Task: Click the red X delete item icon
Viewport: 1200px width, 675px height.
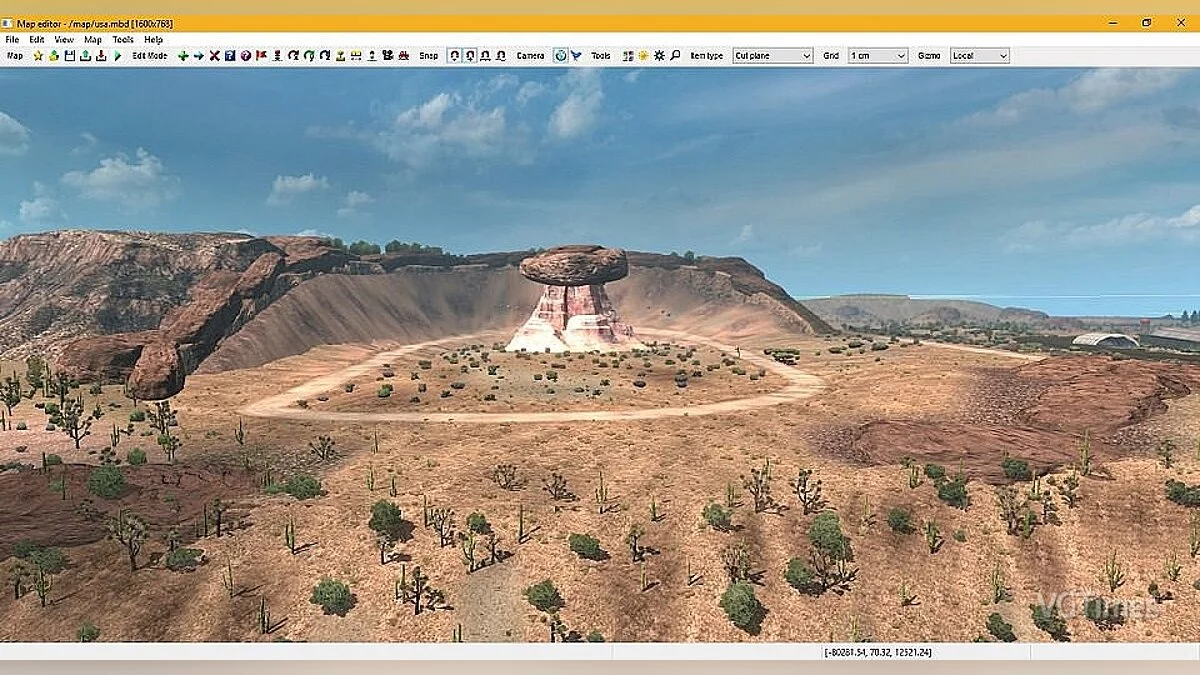Action: click(214, 56)
